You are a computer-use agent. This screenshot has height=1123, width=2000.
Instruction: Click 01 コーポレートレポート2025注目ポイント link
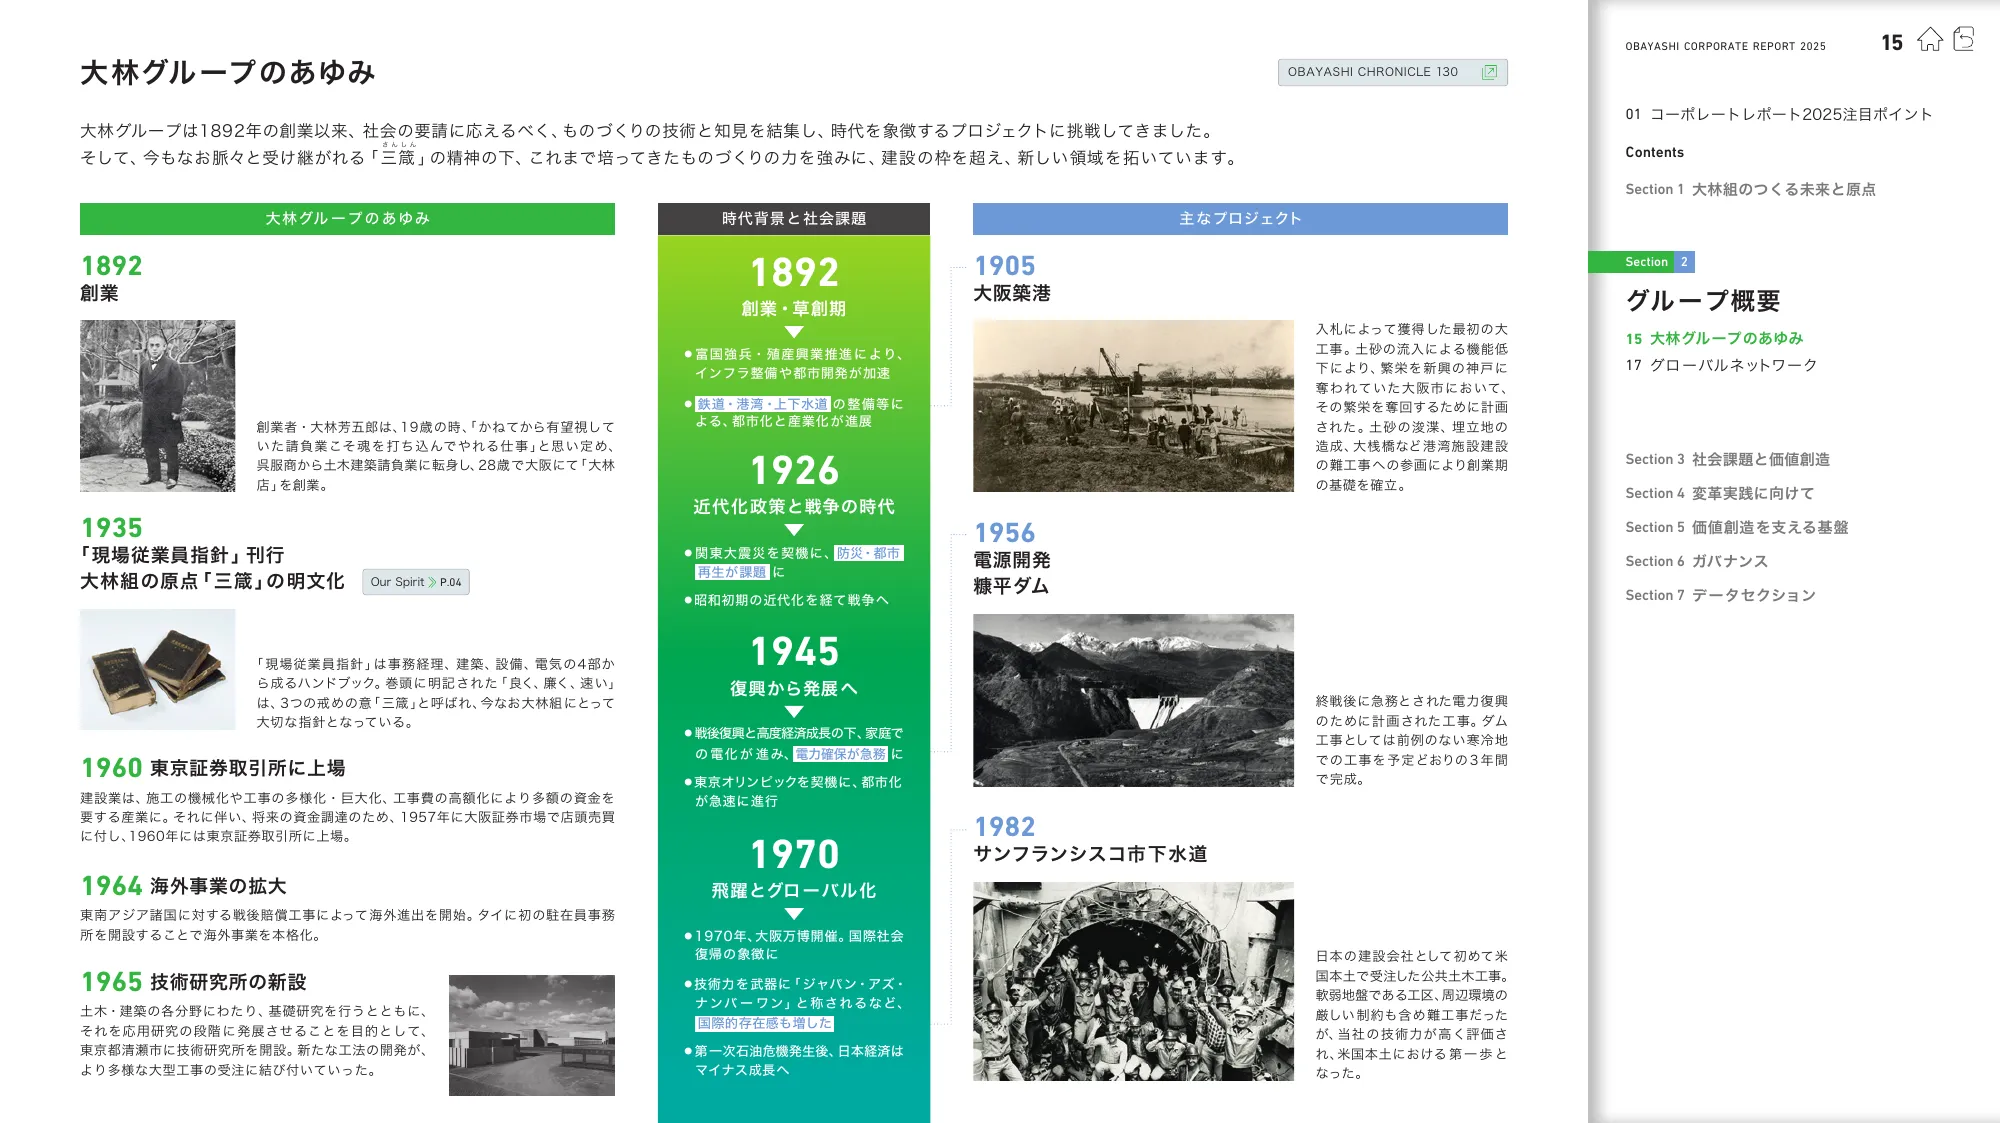pyautogui.click(x=1778, y=114)
